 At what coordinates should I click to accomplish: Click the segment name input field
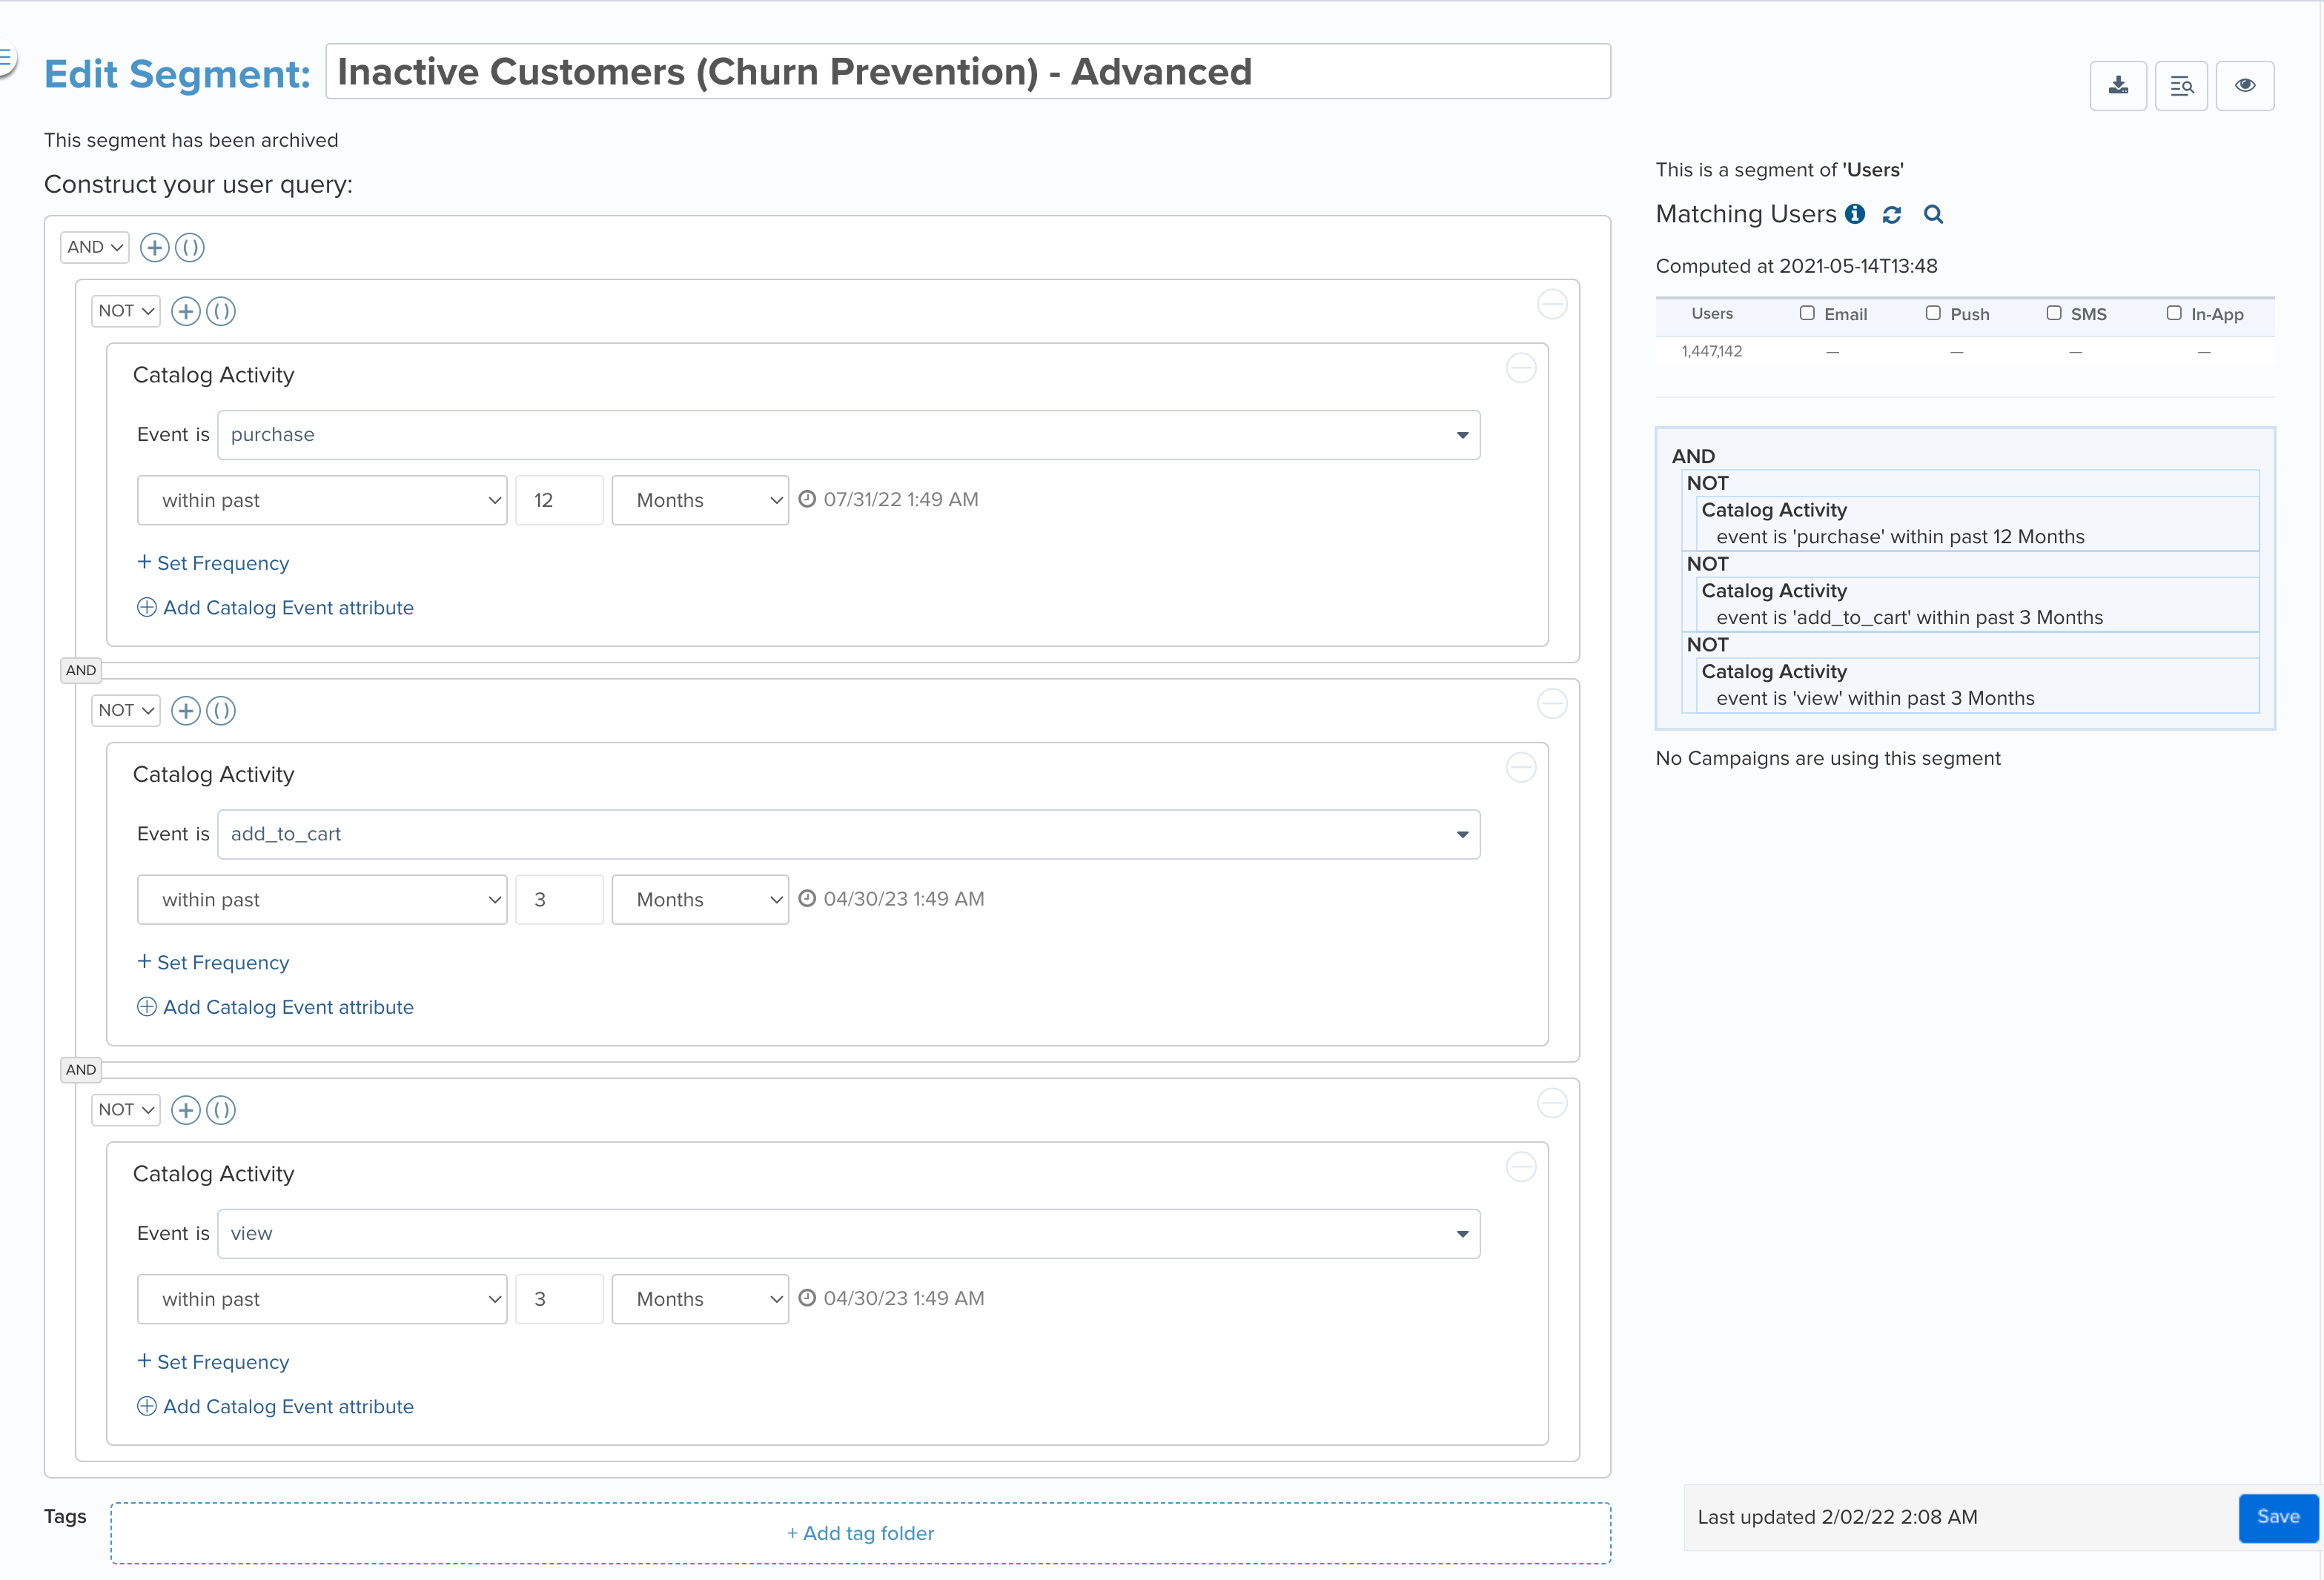pyautogui.click(x=968, y=71)
